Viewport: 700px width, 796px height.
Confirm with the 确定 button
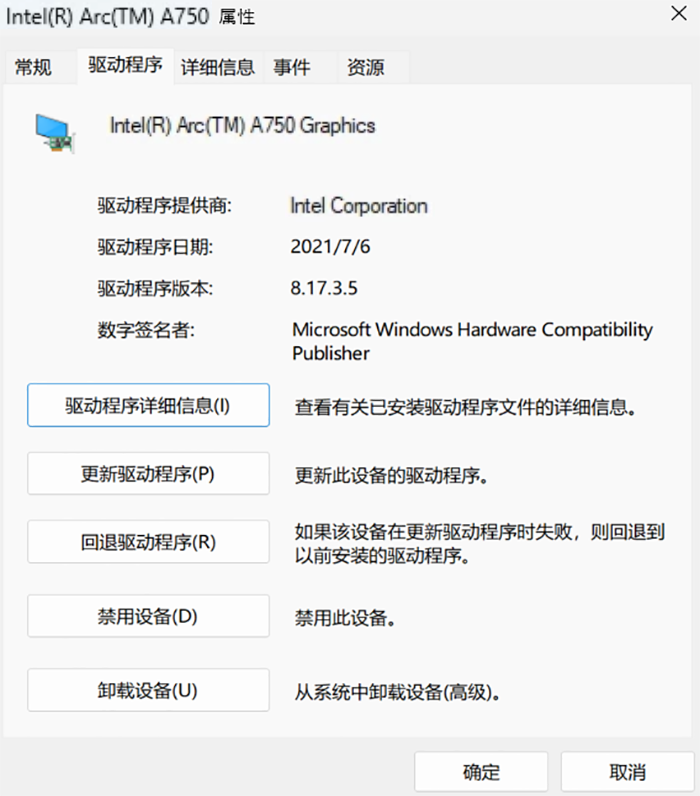pos(481,772)
